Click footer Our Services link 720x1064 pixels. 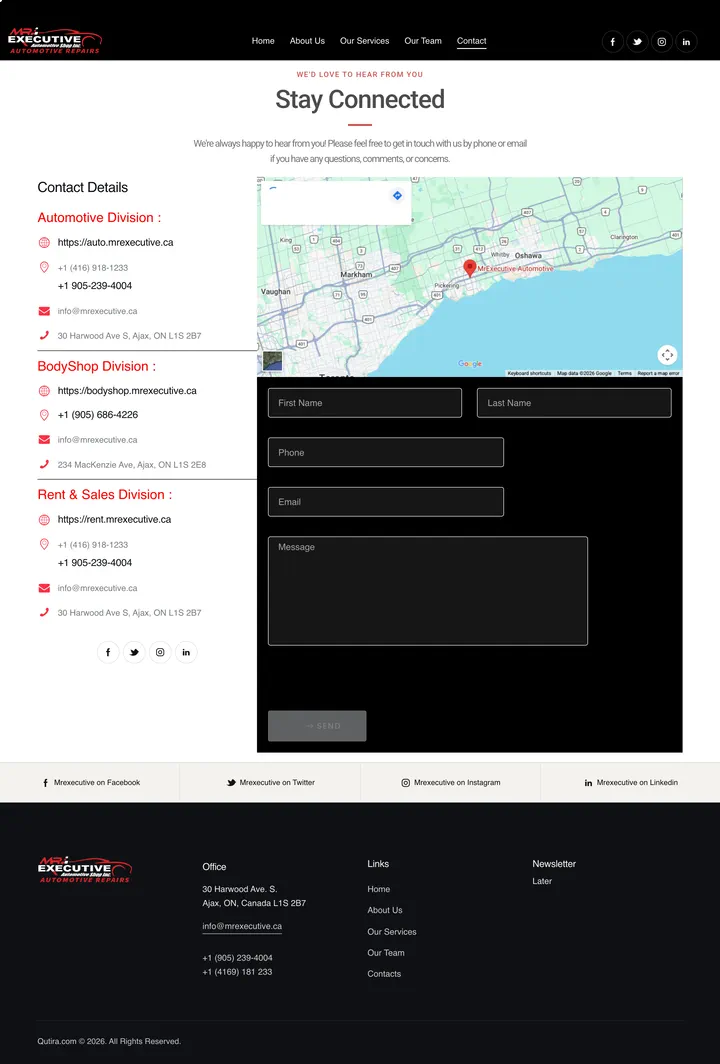point(392,932)
